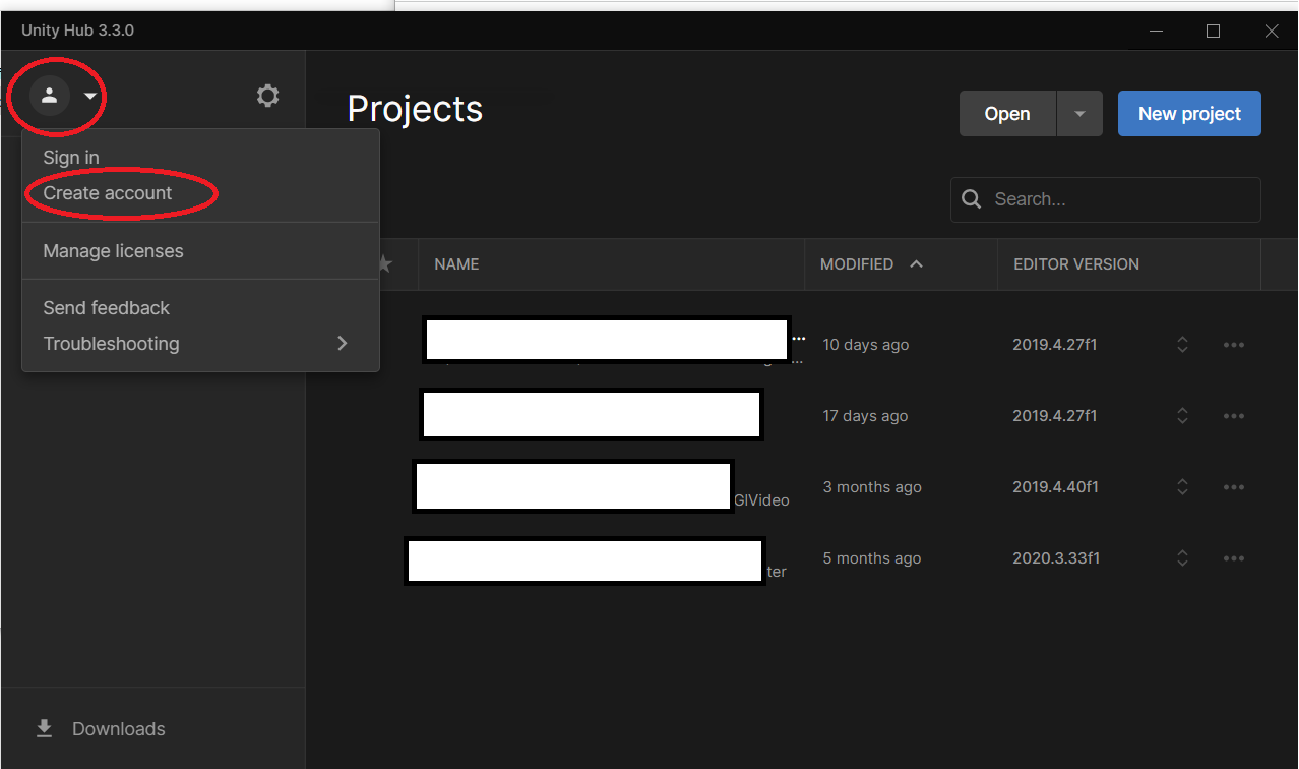Sort projects by MODIFIED column

[856, 264]
